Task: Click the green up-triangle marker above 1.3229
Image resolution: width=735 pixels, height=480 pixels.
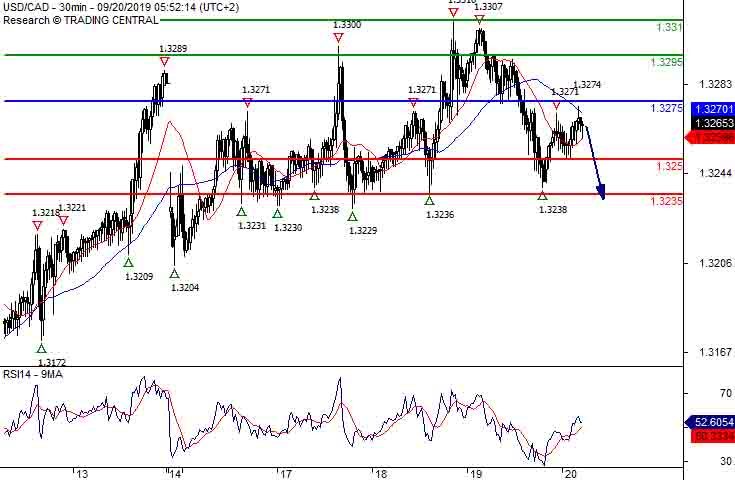Action: 352,216
